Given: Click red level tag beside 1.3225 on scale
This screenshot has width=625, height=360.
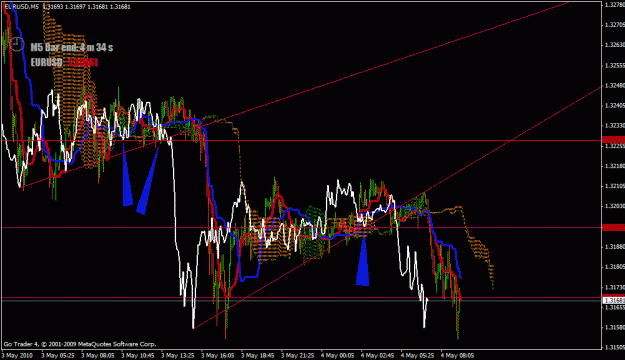Looking at the screenshot, I should [x=613, y=140].
